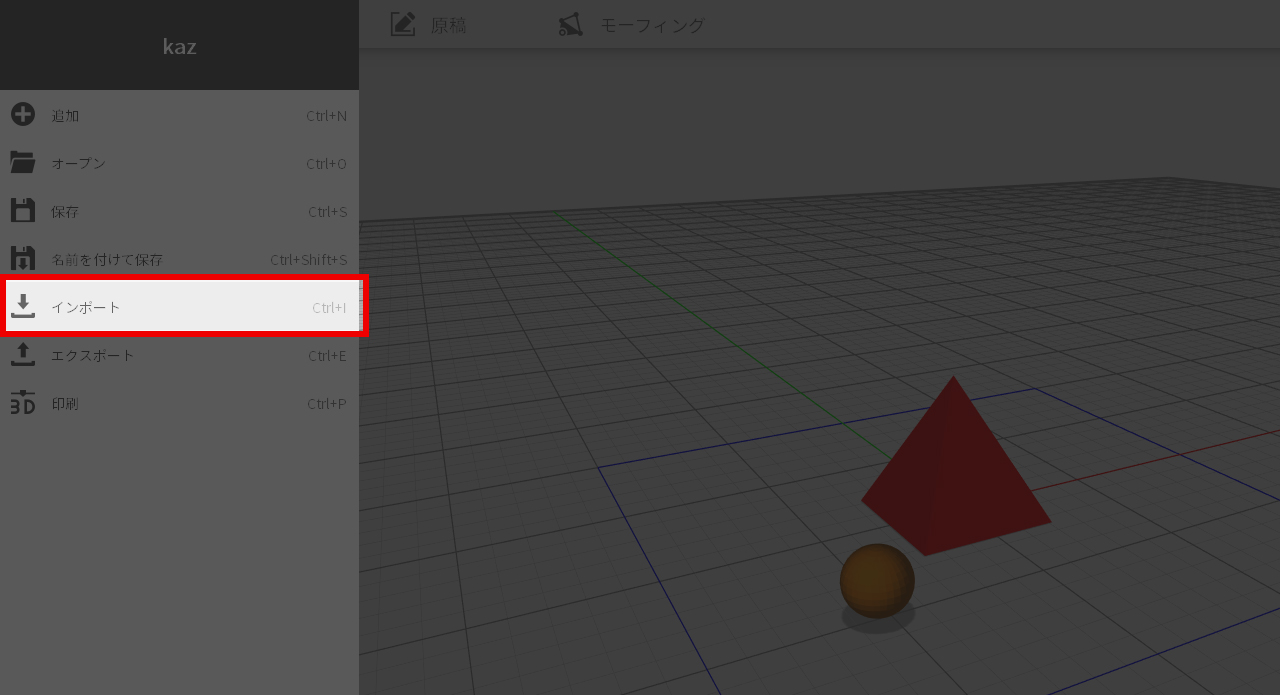
Task: Choose the 名前を付けて保存 menu entry
Action: point(180,259)
